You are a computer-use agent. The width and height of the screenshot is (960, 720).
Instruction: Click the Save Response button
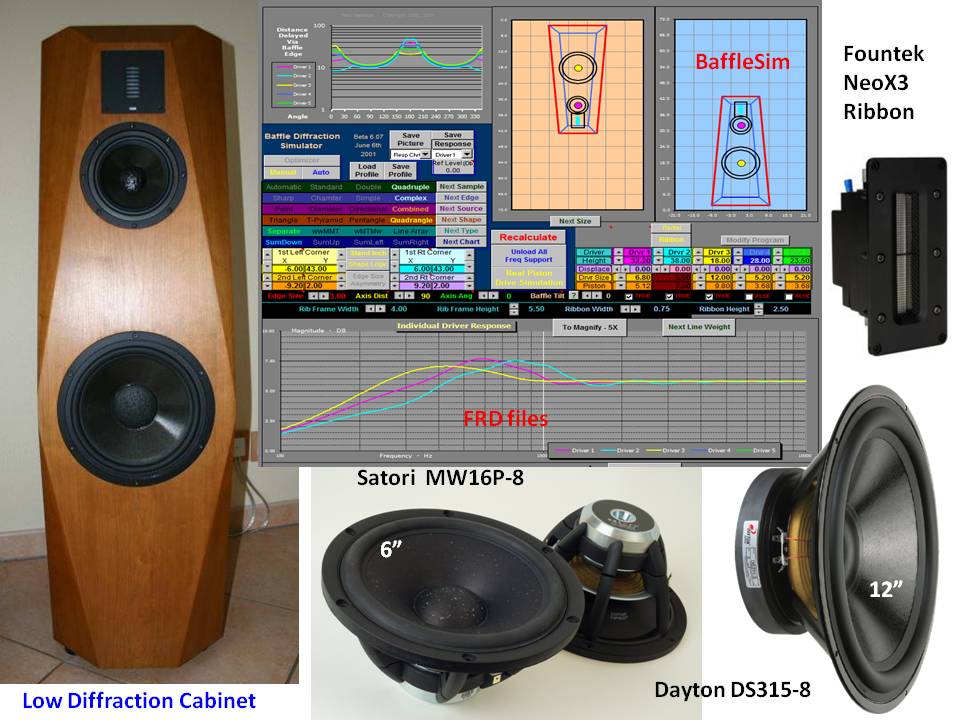click(452, 140)
